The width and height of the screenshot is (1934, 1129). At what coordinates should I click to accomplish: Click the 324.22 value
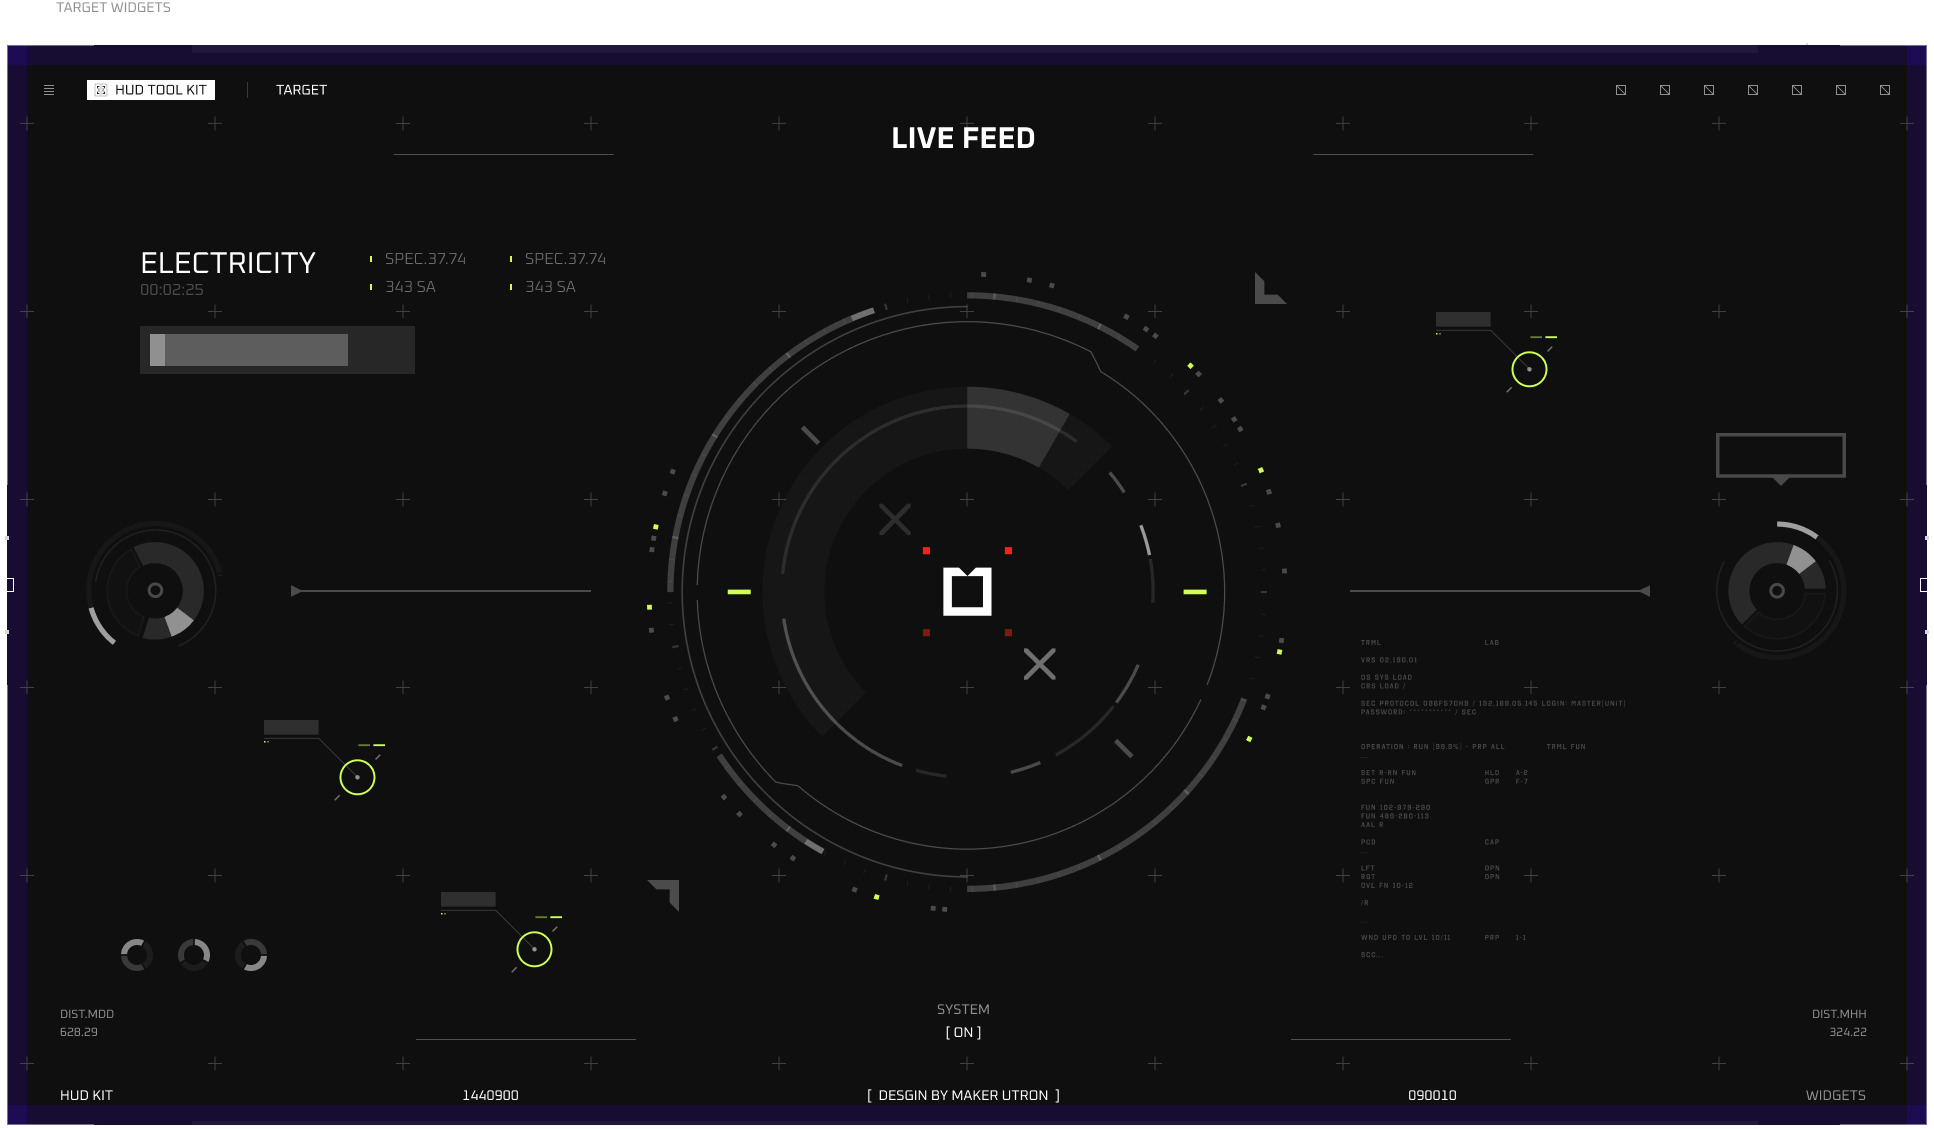tap(1848, 1032)
